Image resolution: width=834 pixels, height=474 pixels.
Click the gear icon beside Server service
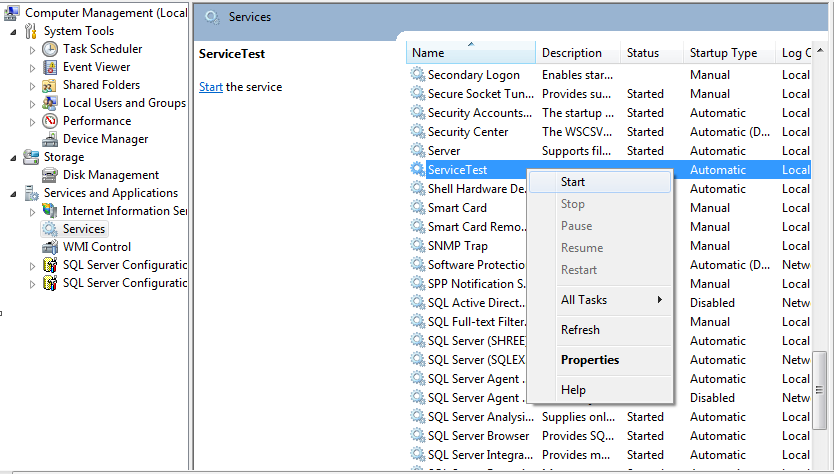(418, 151)
